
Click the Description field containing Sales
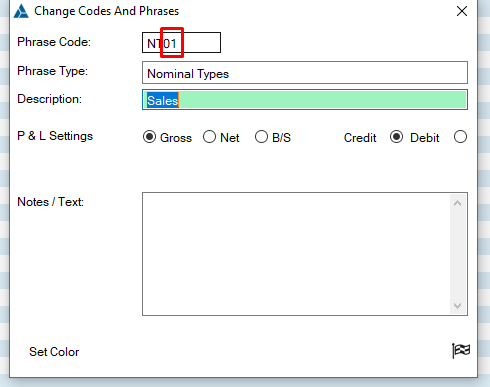coord(305,100)
